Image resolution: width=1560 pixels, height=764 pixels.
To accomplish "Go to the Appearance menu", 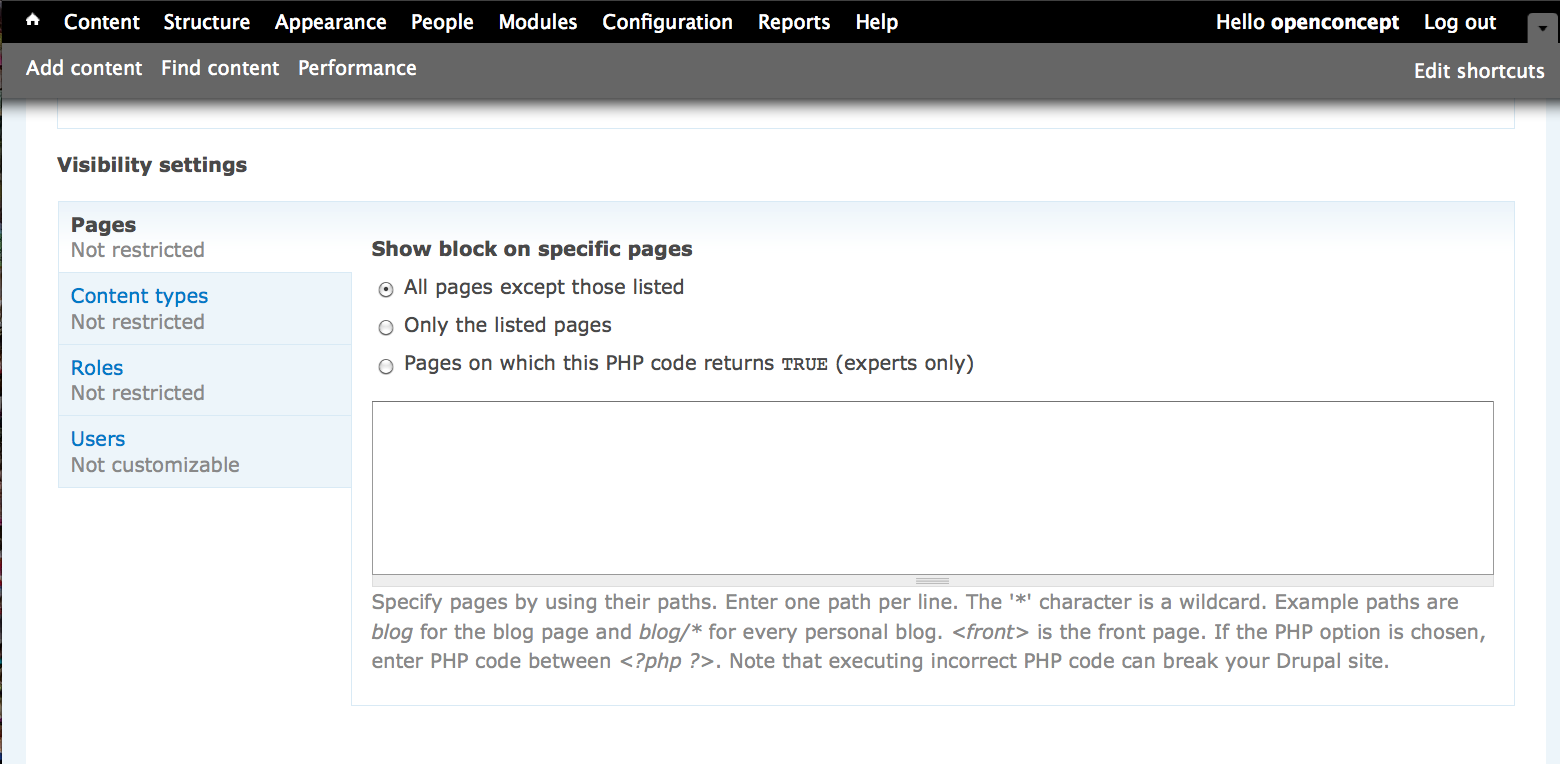I will point(330,22).
